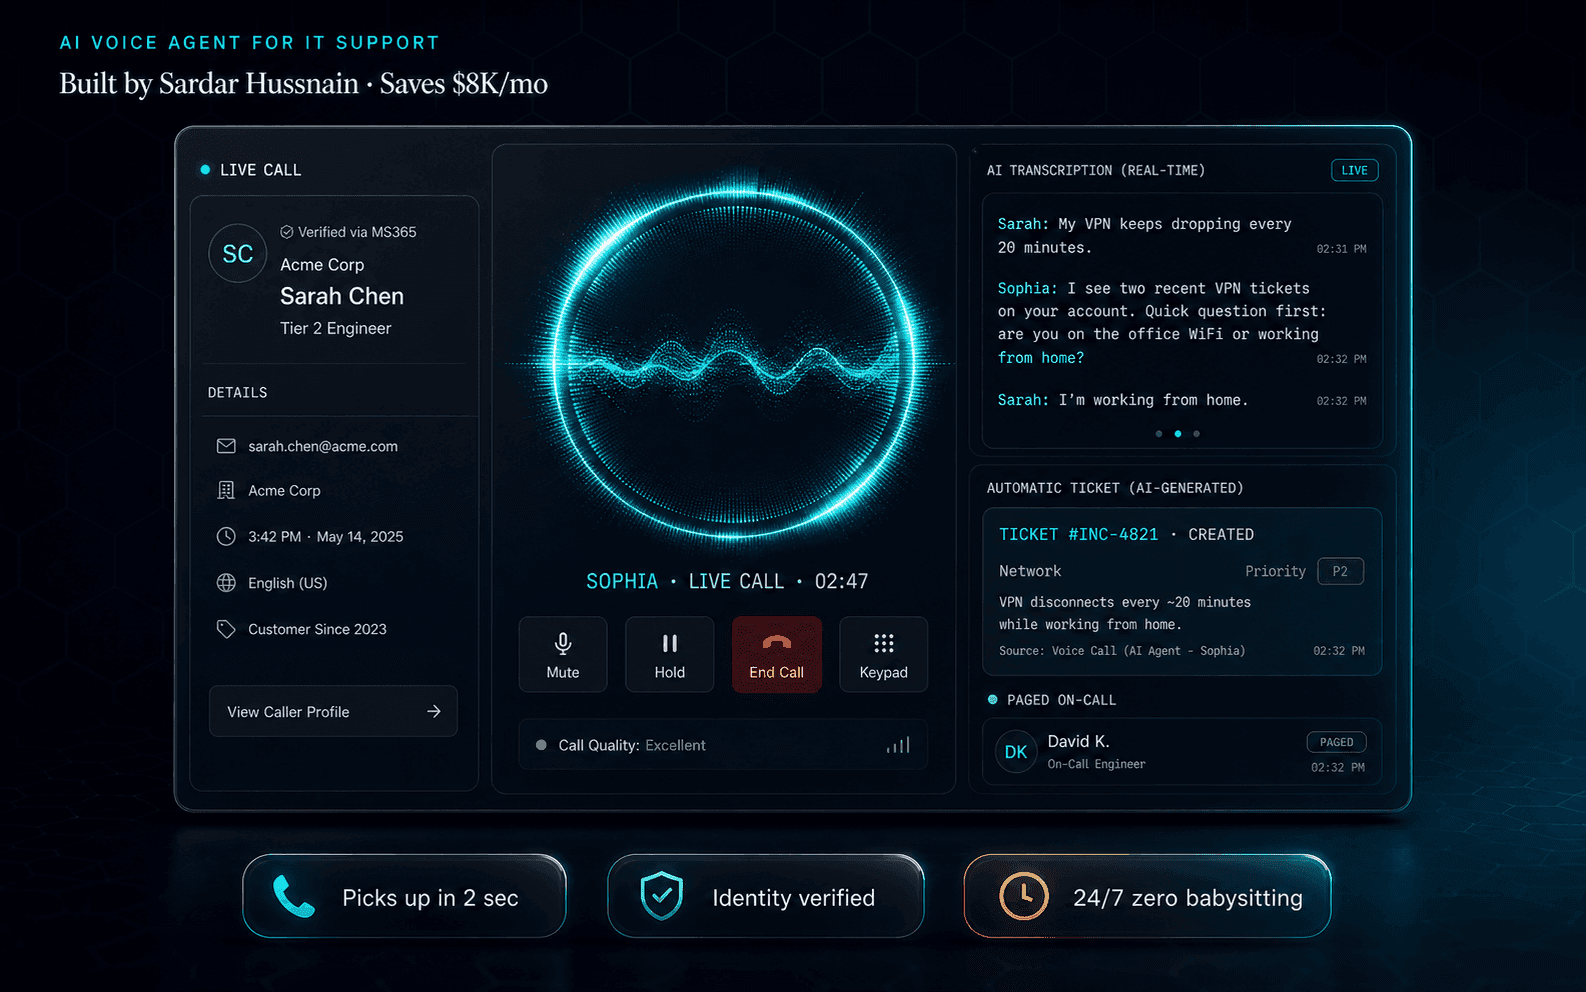Click the PAGED status badge for David K.
The image size is (1586, 992).
pos(1337,742)
